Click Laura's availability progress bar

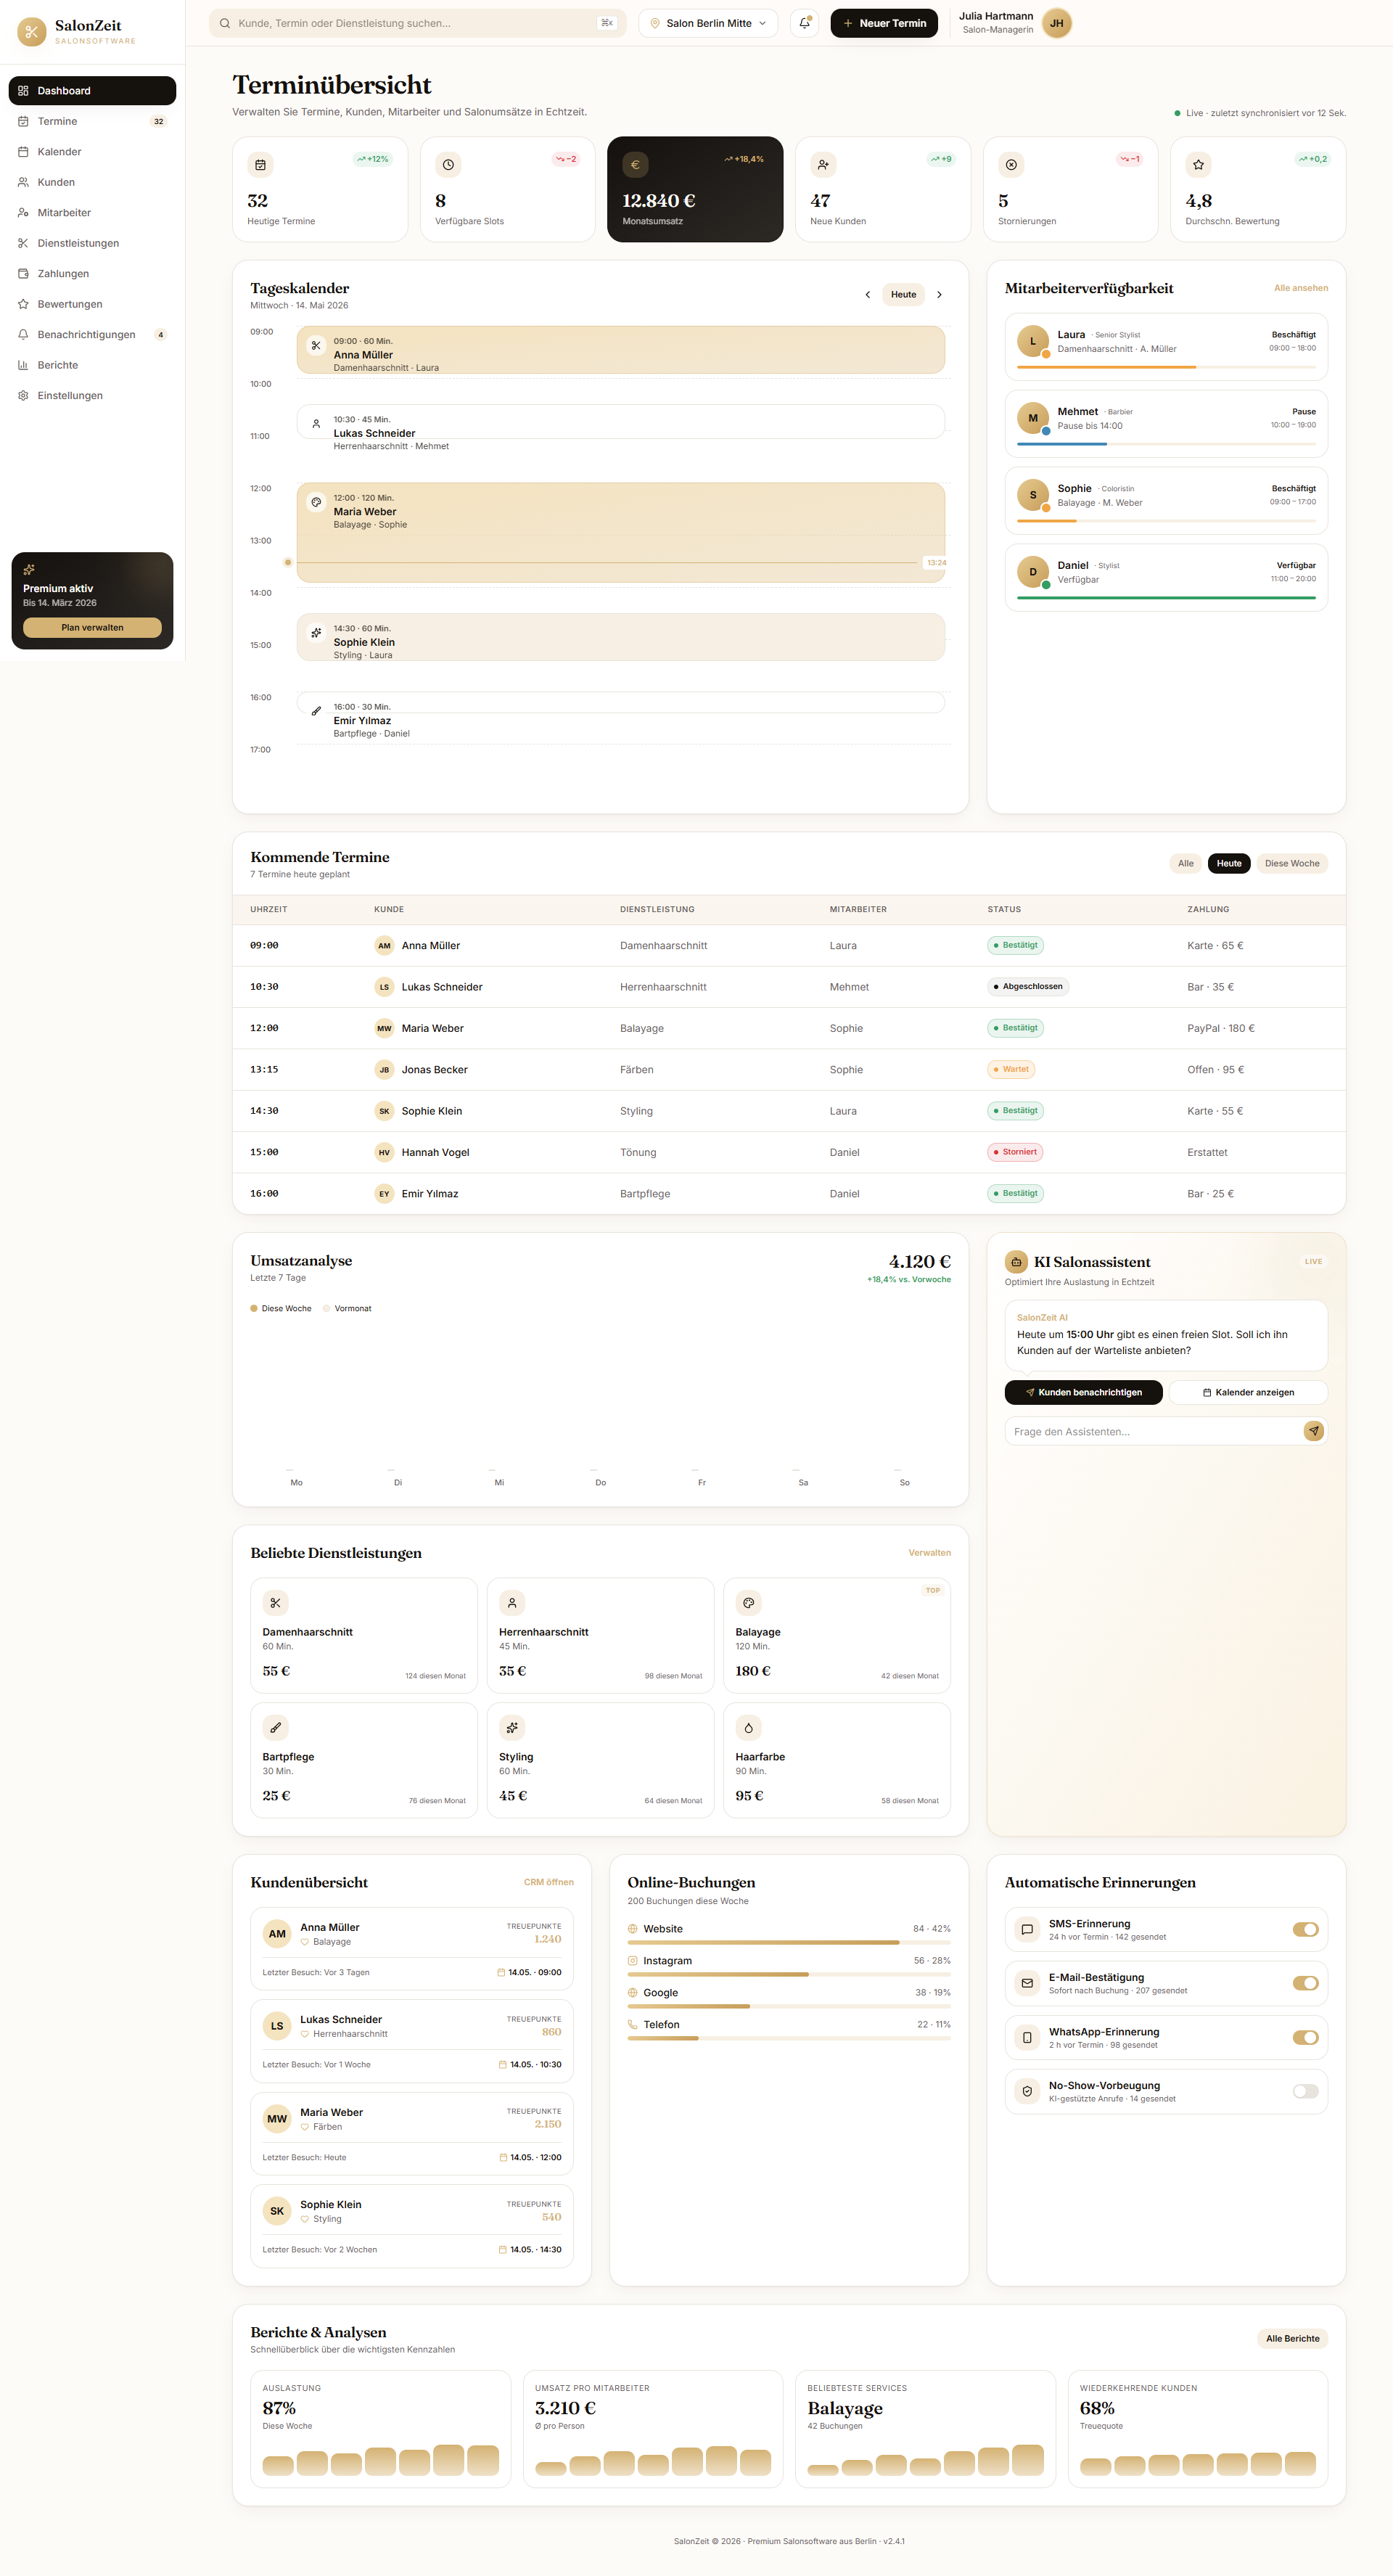pyautogui.click(x=1166, y=367)
